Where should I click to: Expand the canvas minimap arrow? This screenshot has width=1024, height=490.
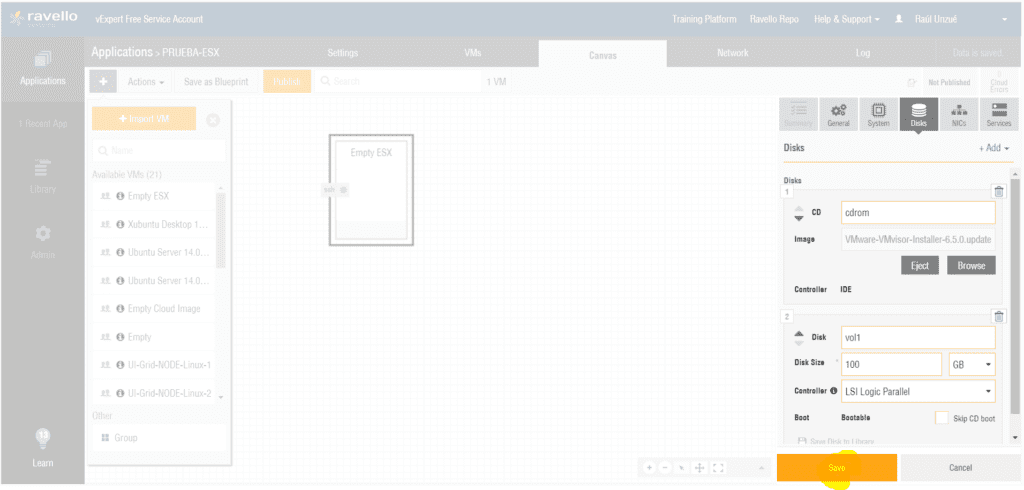click(761, 468)
